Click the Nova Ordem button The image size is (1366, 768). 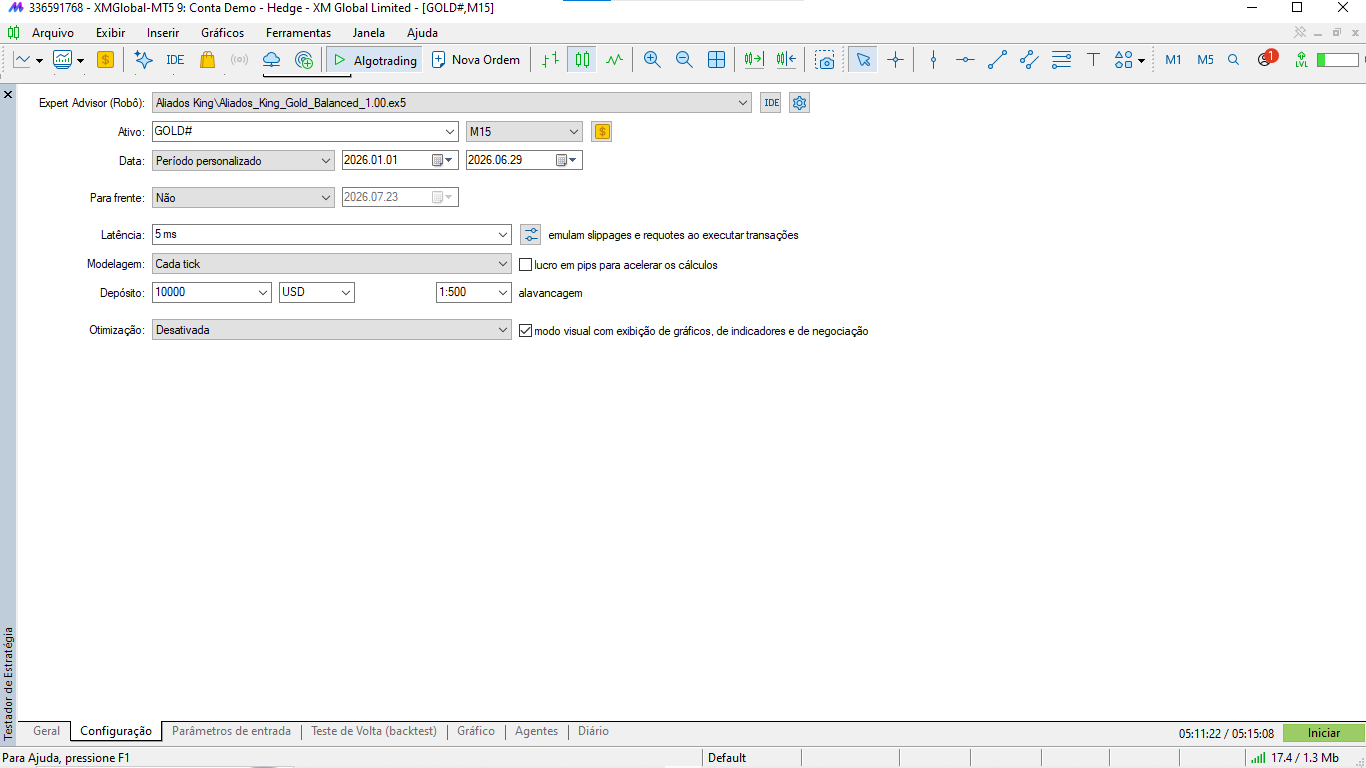[x=476, y=60]
